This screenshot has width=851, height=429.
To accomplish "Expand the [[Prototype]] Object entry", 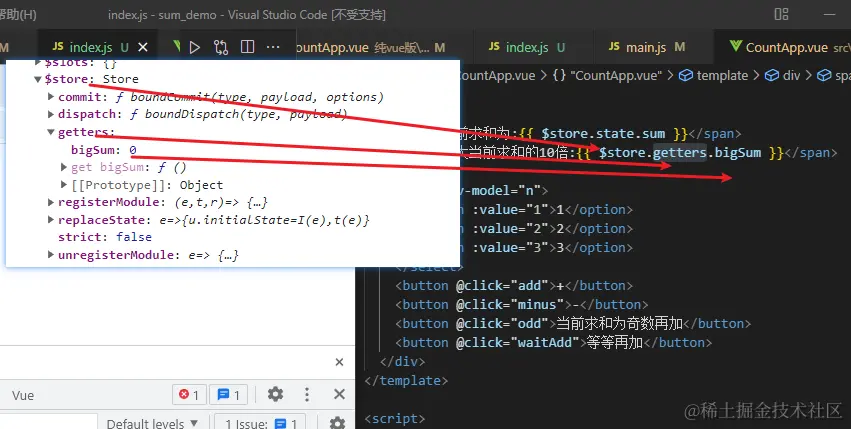I will (64, 185).
